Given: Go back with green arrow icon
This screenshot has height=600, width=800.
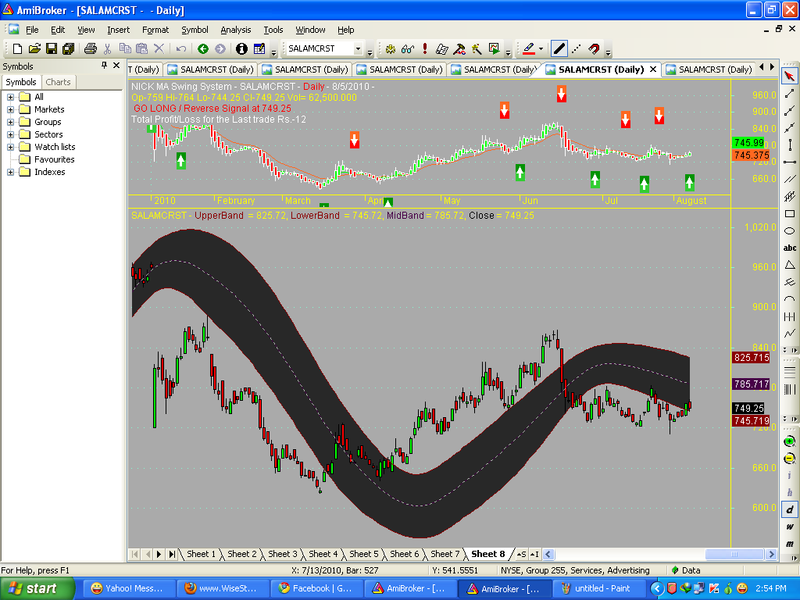Looking at the screenshot, I should coord(203,49).
